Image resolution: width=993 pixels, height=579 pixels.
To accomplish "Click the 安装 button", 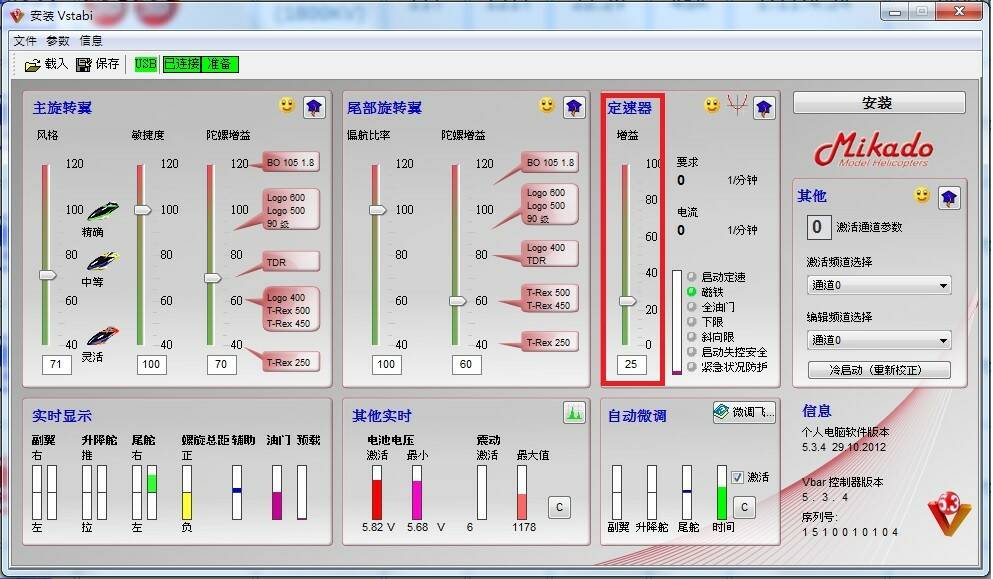I will tap(879, 103).
